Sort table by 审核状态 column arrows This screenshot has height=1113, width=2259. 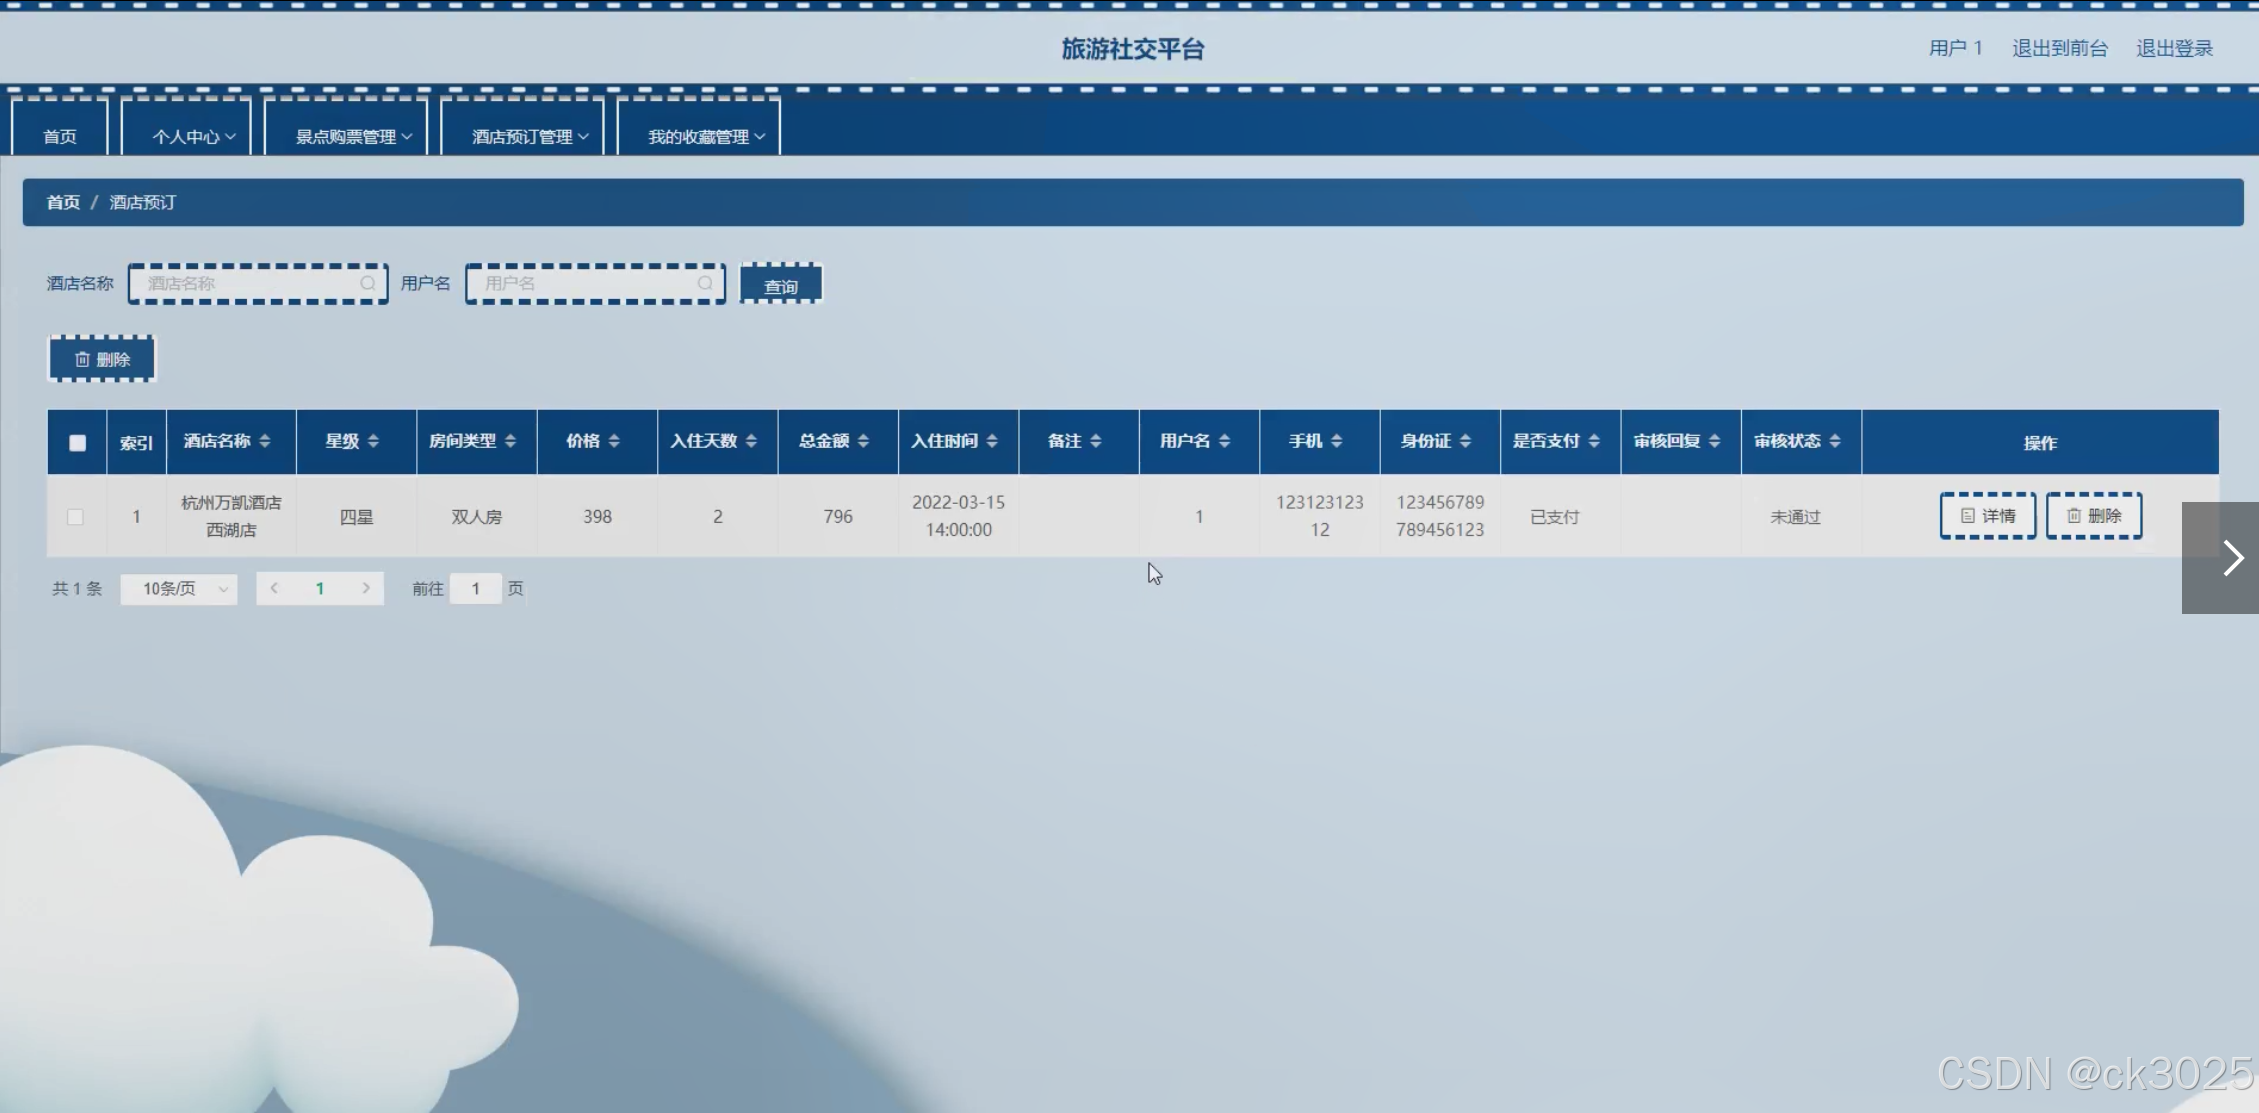1834,441
